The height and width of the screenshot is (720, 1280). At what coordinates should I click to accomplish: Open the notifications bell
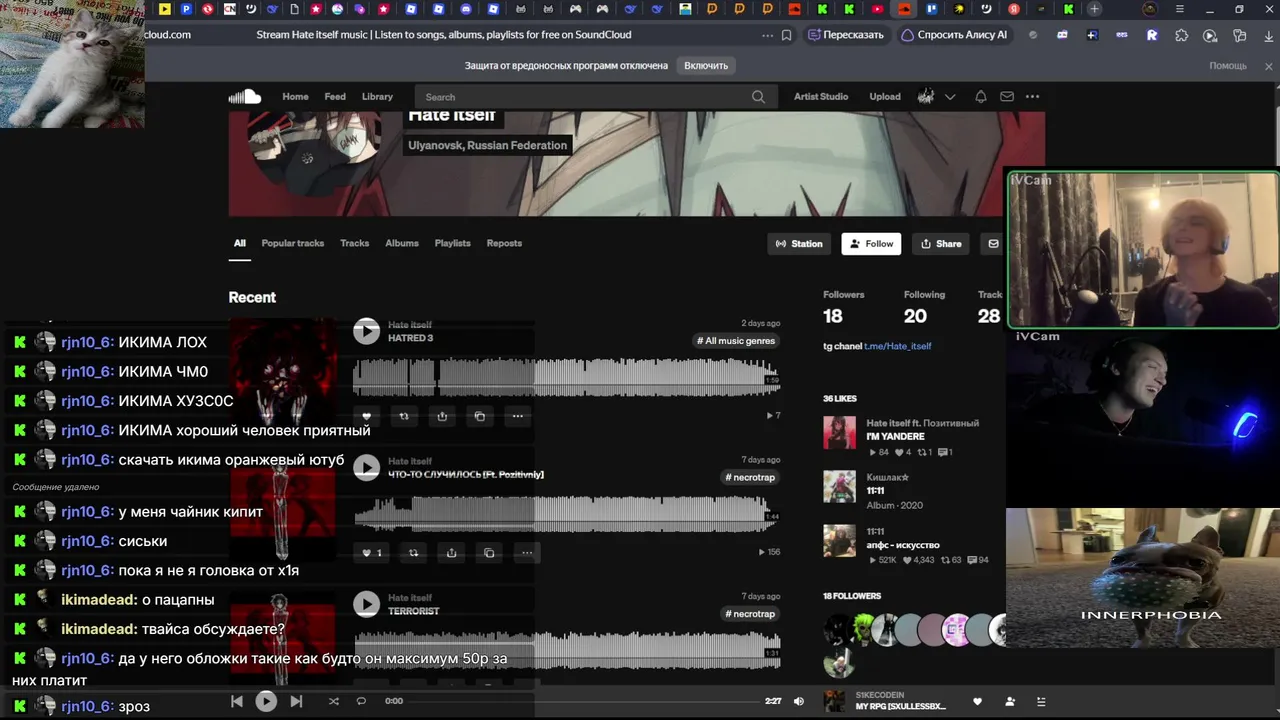point(981,97)
